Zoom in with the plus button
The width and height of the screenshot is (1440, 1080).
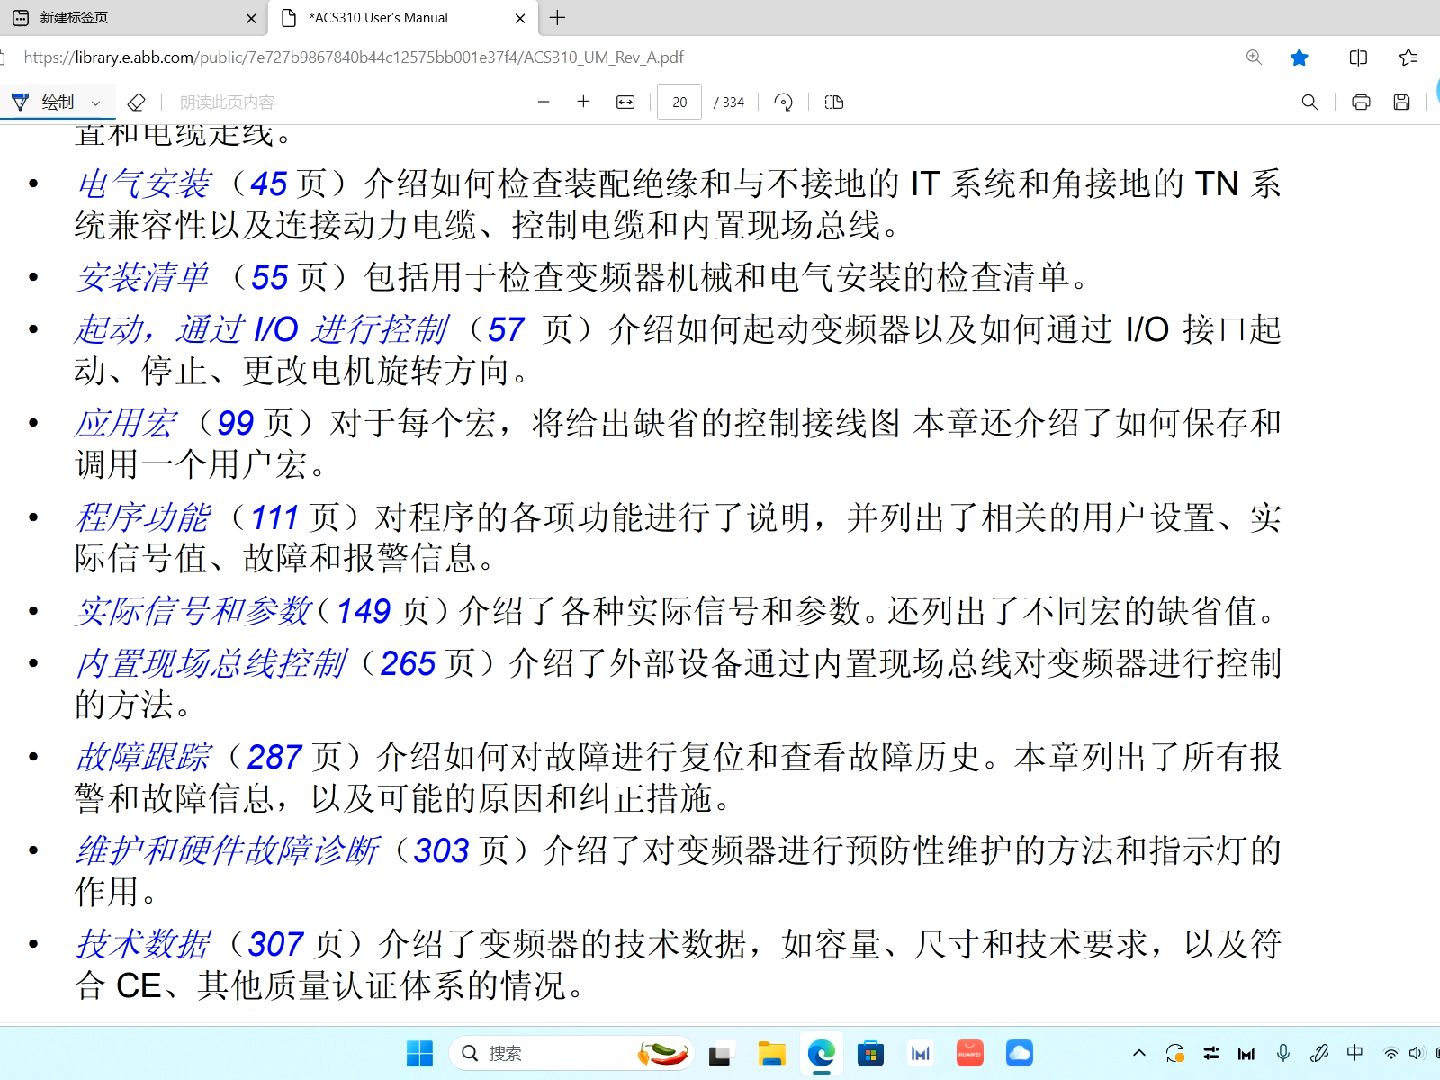pos(583,102)
